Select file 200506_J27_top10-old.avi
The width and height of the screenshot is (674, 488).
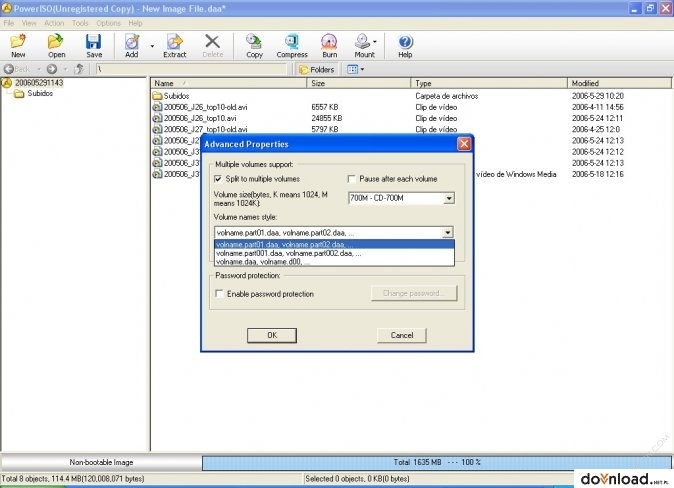pyautogui.click(x=205, y=129)
